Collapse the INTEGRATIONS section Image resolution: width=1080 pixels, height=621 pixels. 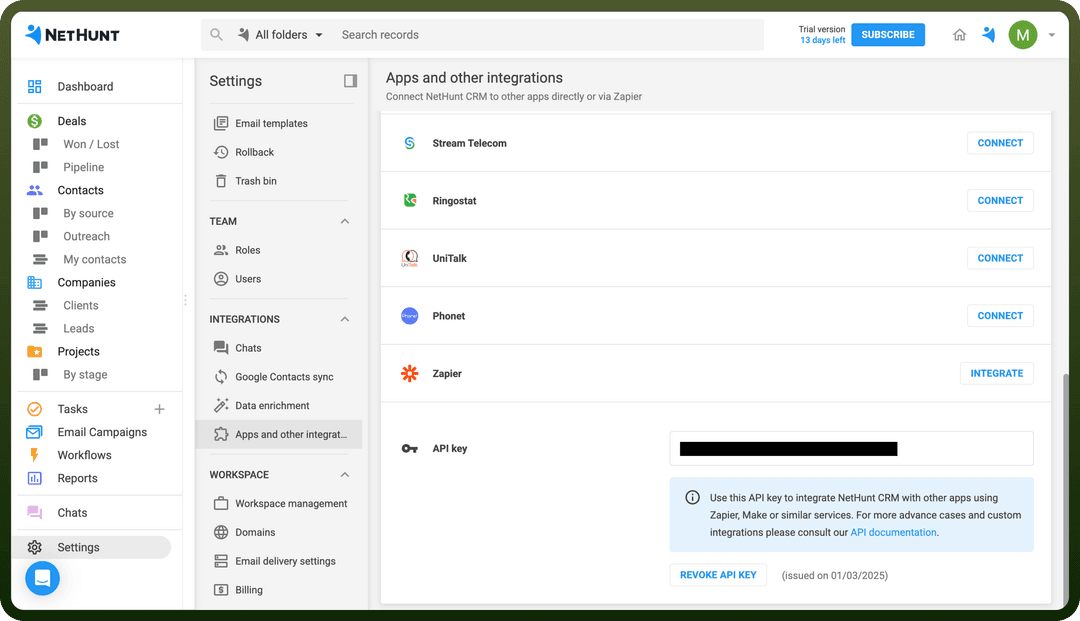[345, 319]
